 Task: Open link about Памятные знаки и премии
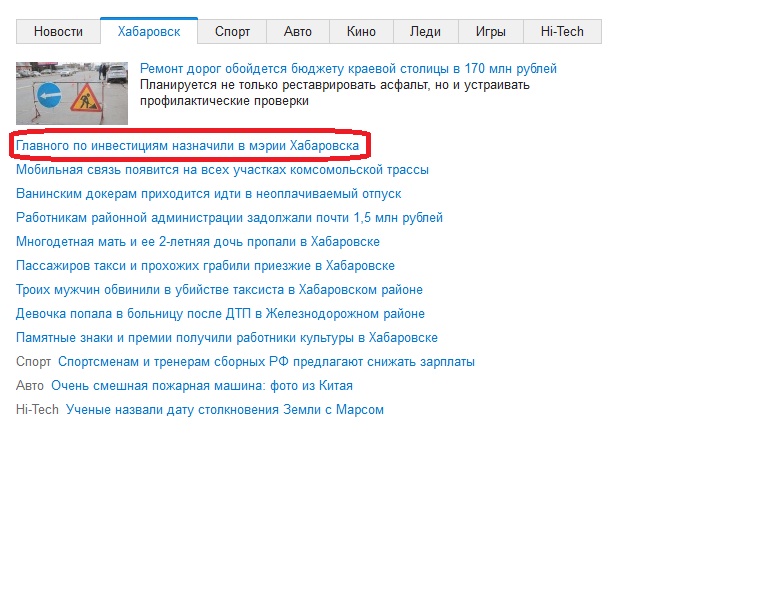pos(227,337)
